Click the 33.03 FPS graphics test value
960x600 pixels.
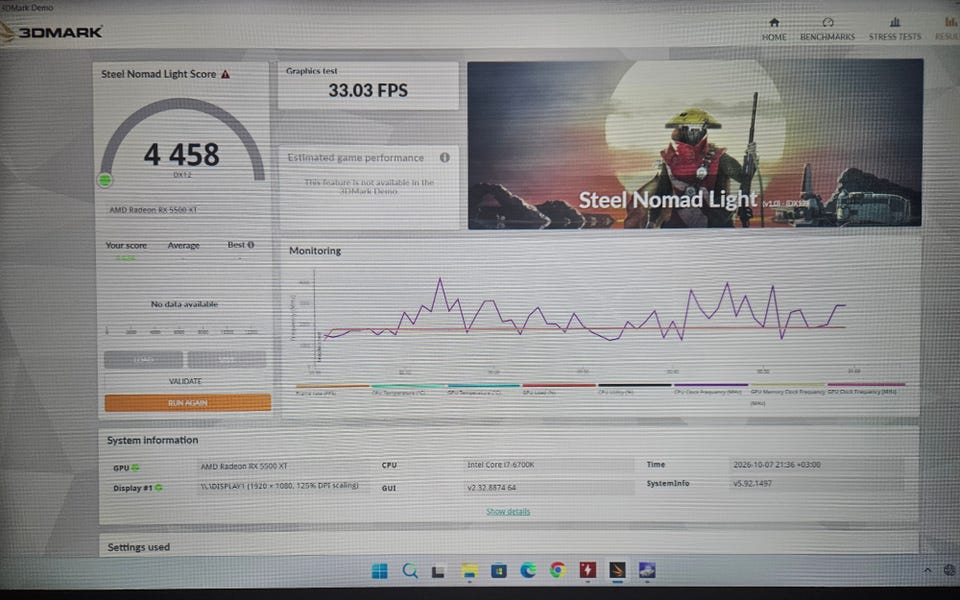(368, 91)
